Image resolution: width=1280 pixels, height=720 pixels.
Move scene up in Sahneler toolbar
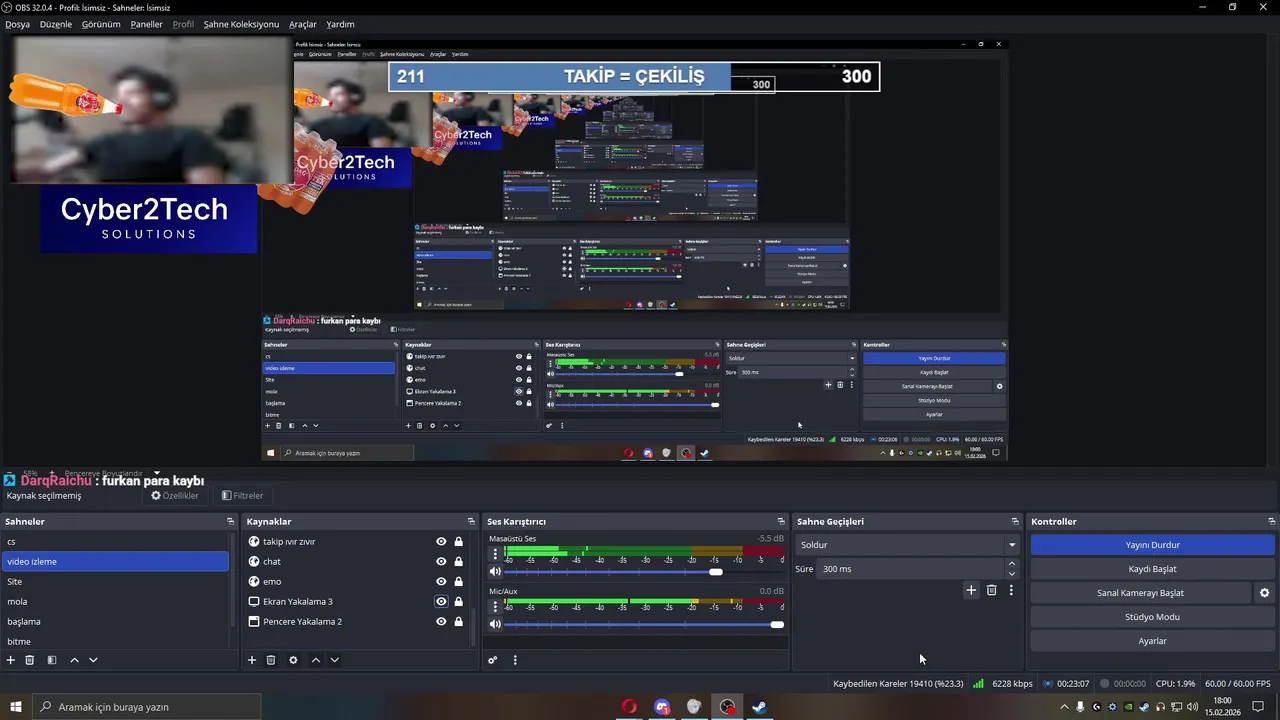(74, 660)
